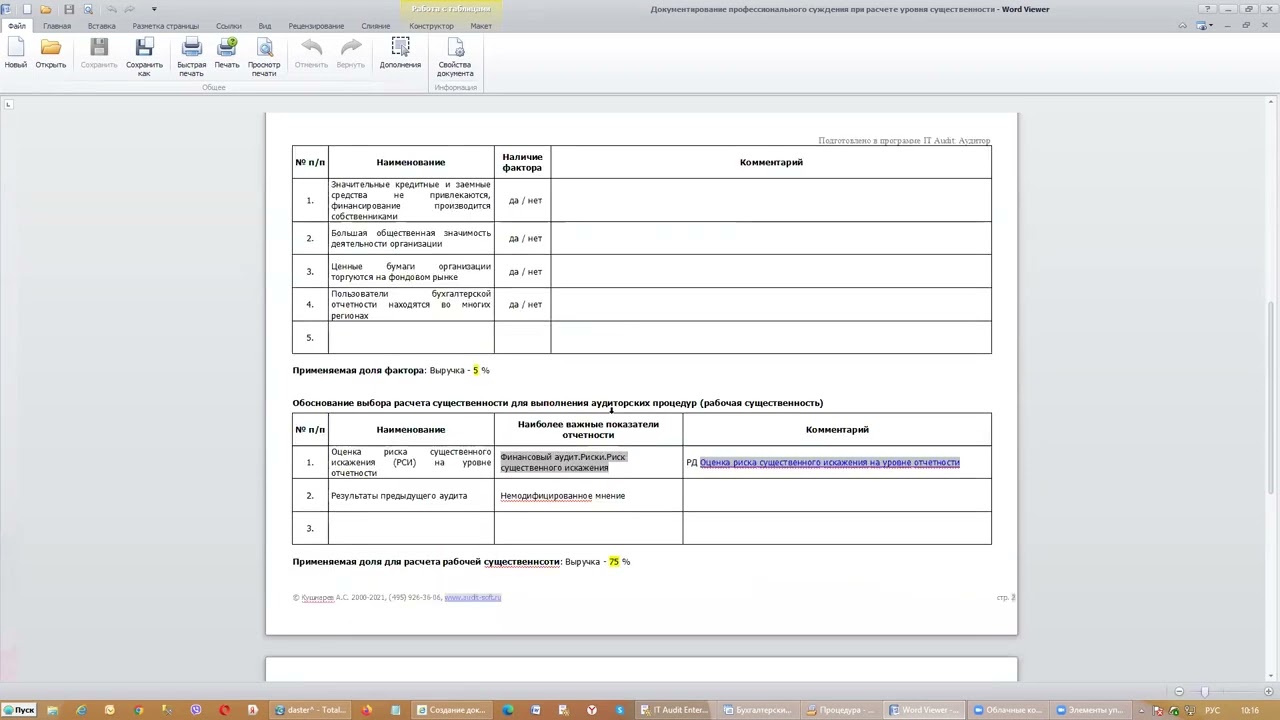Click да / нет in row 1
This screenshot has height=720, width=1280.
[x=525, y=200]
